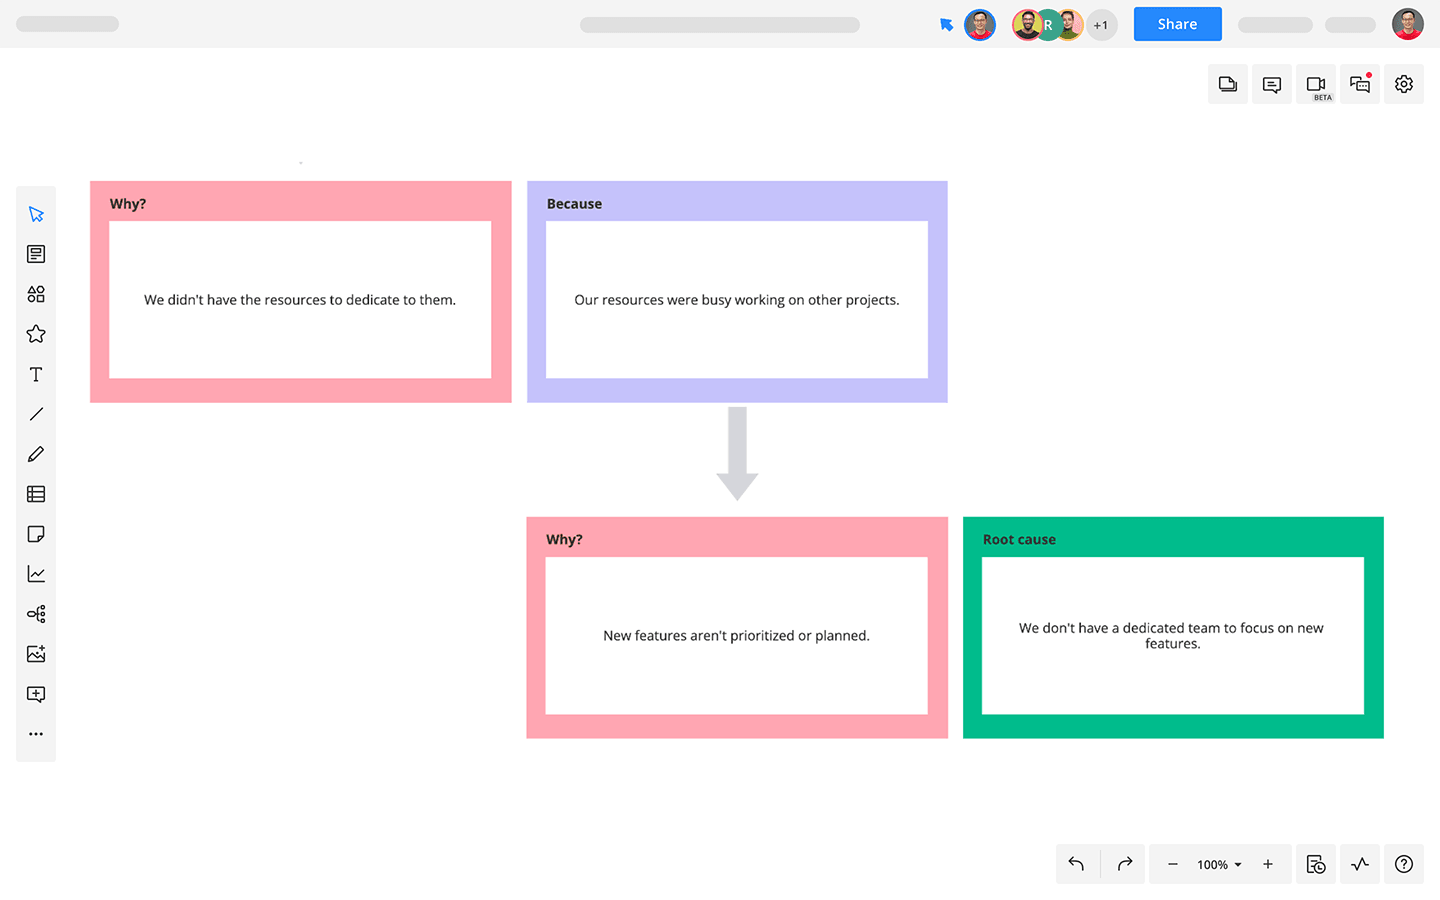Open the image insert tool
Screen dimensions: 1440x900
pyautogui.click(x=36, y=654)
